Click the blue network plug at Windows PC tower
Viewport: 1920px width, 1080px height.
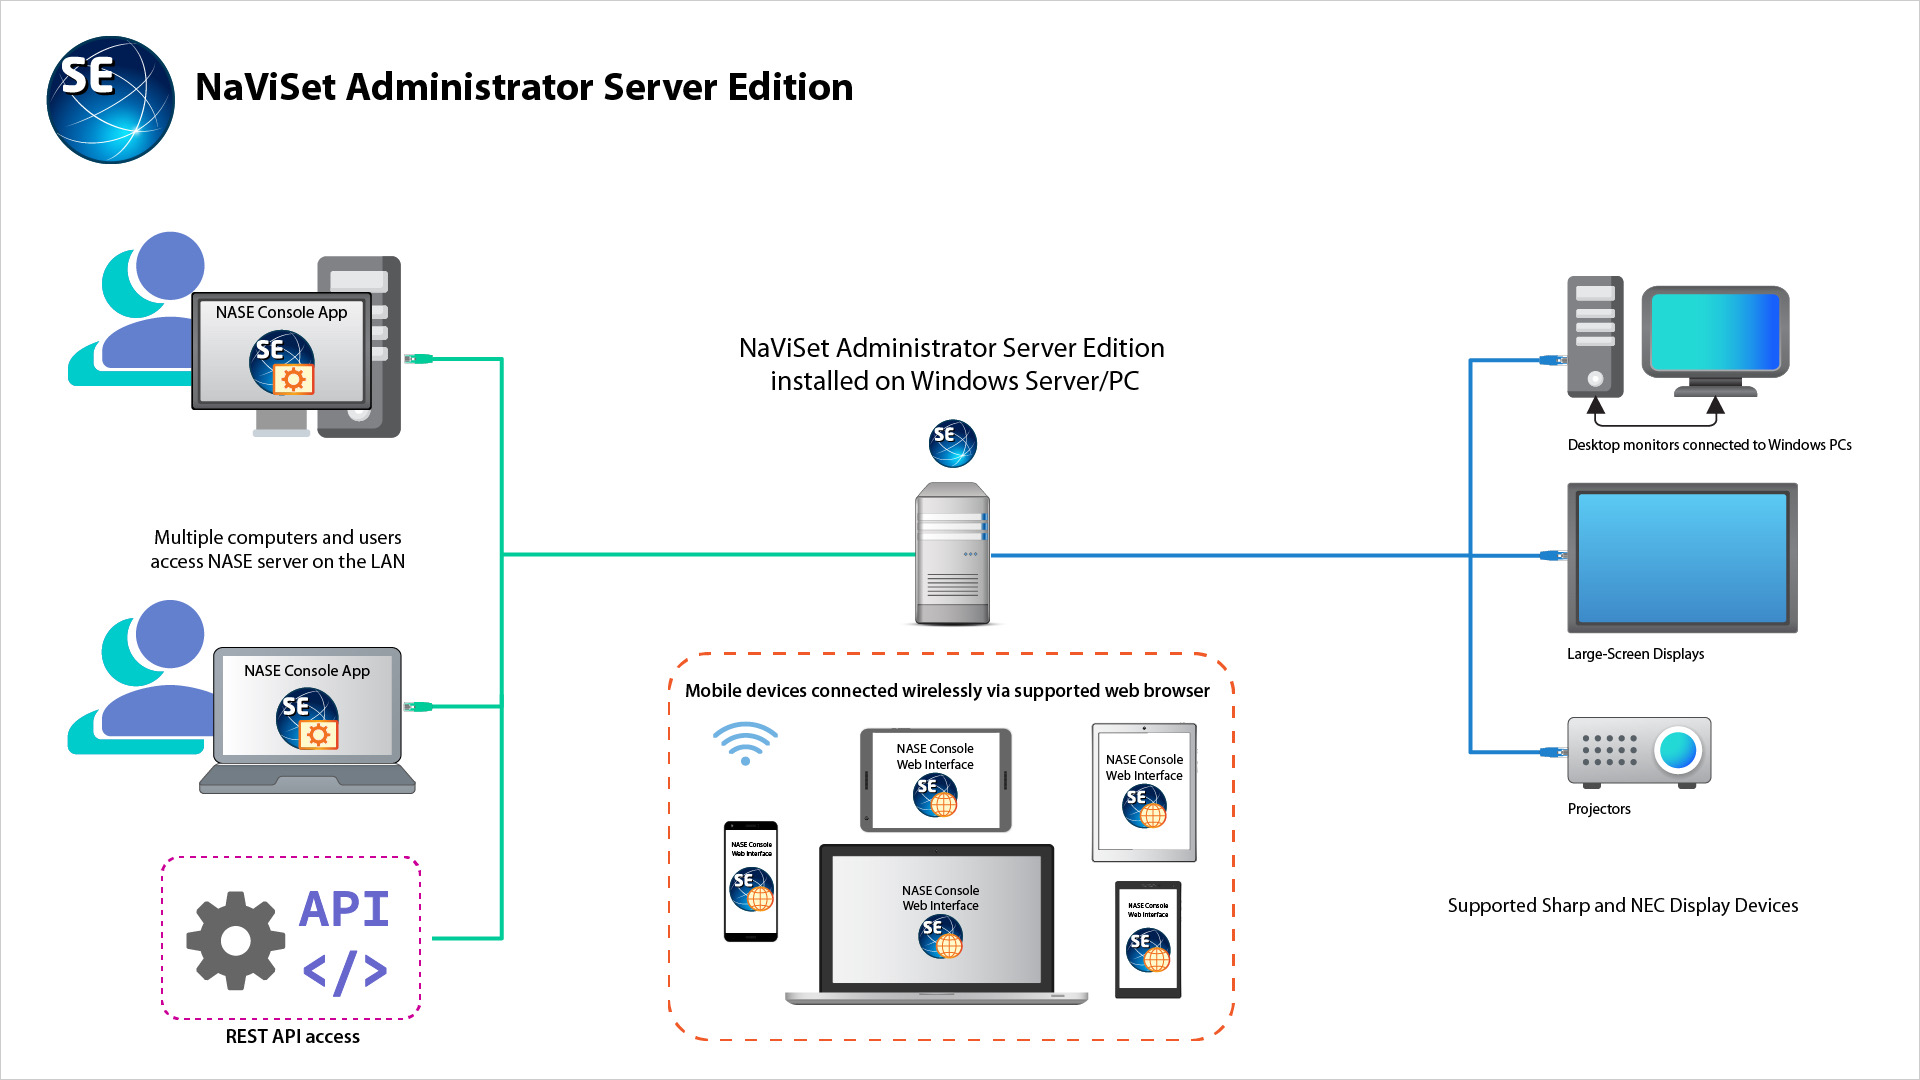click(1554, 360)
